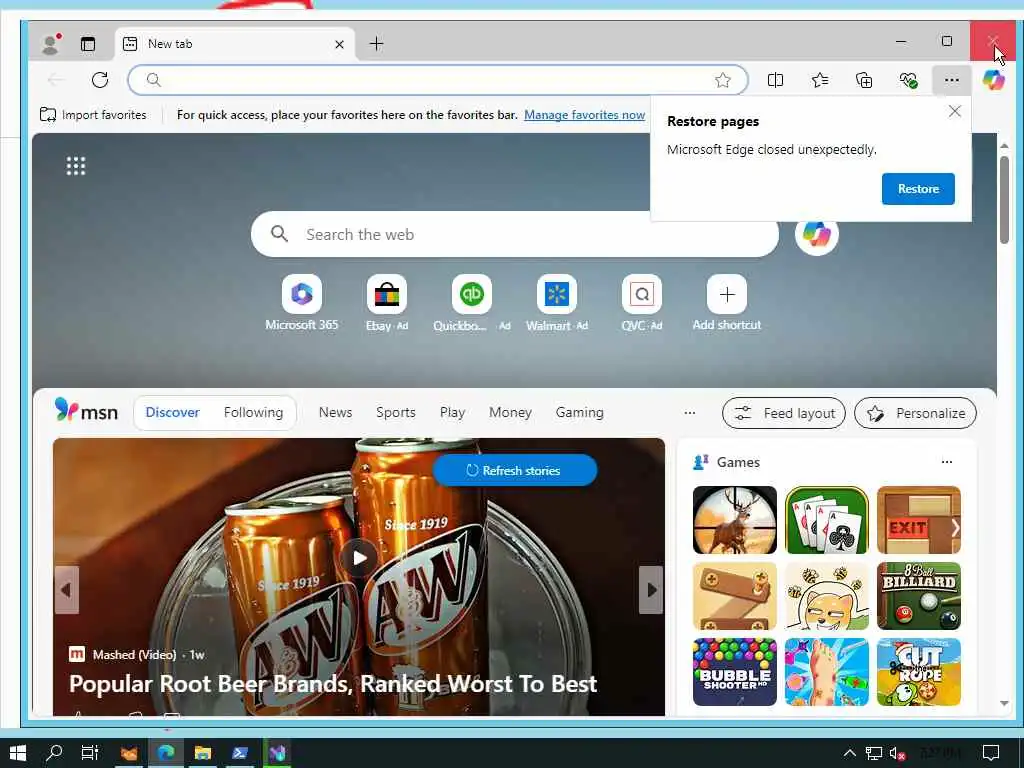Open Popular Root Beer Brands headline

point(332,684)
